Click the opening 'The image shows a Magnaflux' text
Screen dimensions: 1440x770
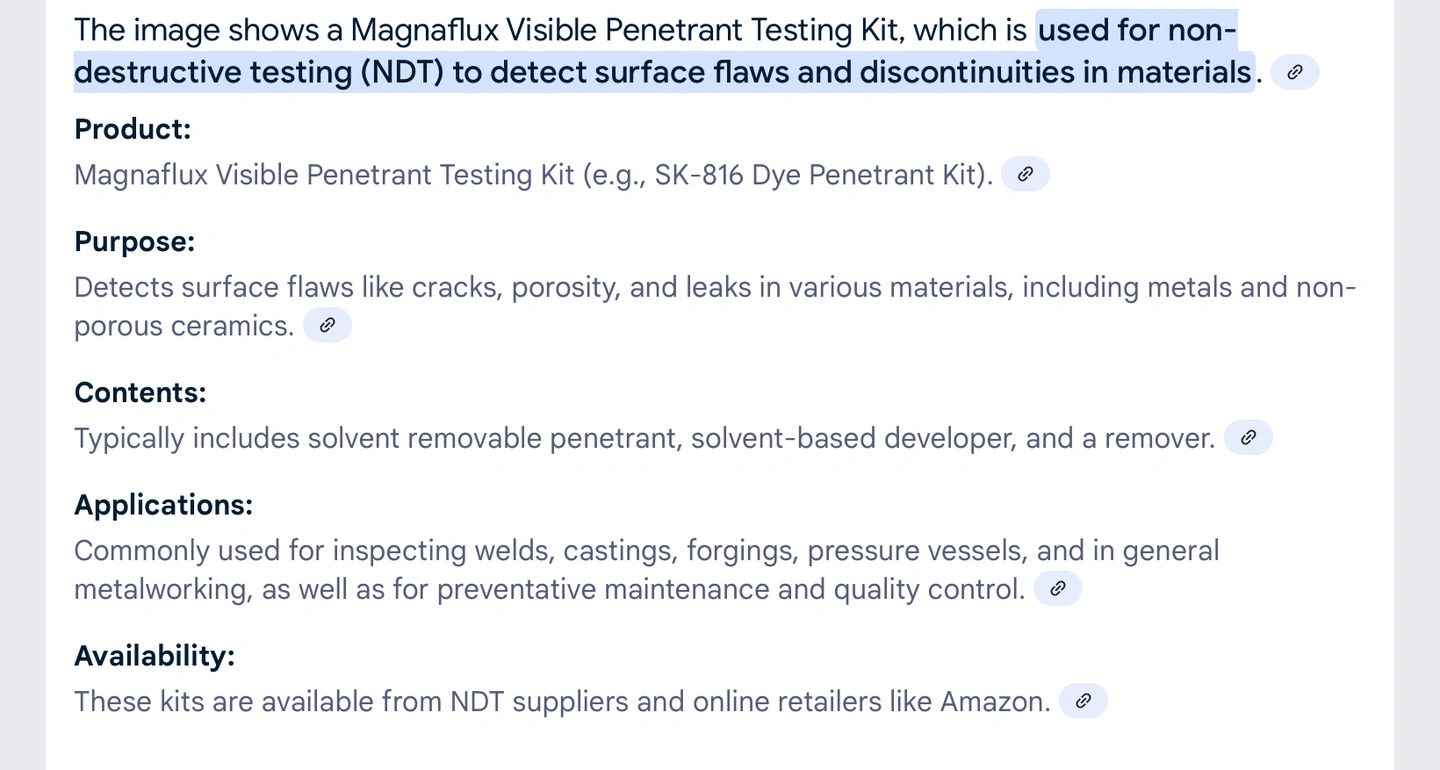coord(286,30)
